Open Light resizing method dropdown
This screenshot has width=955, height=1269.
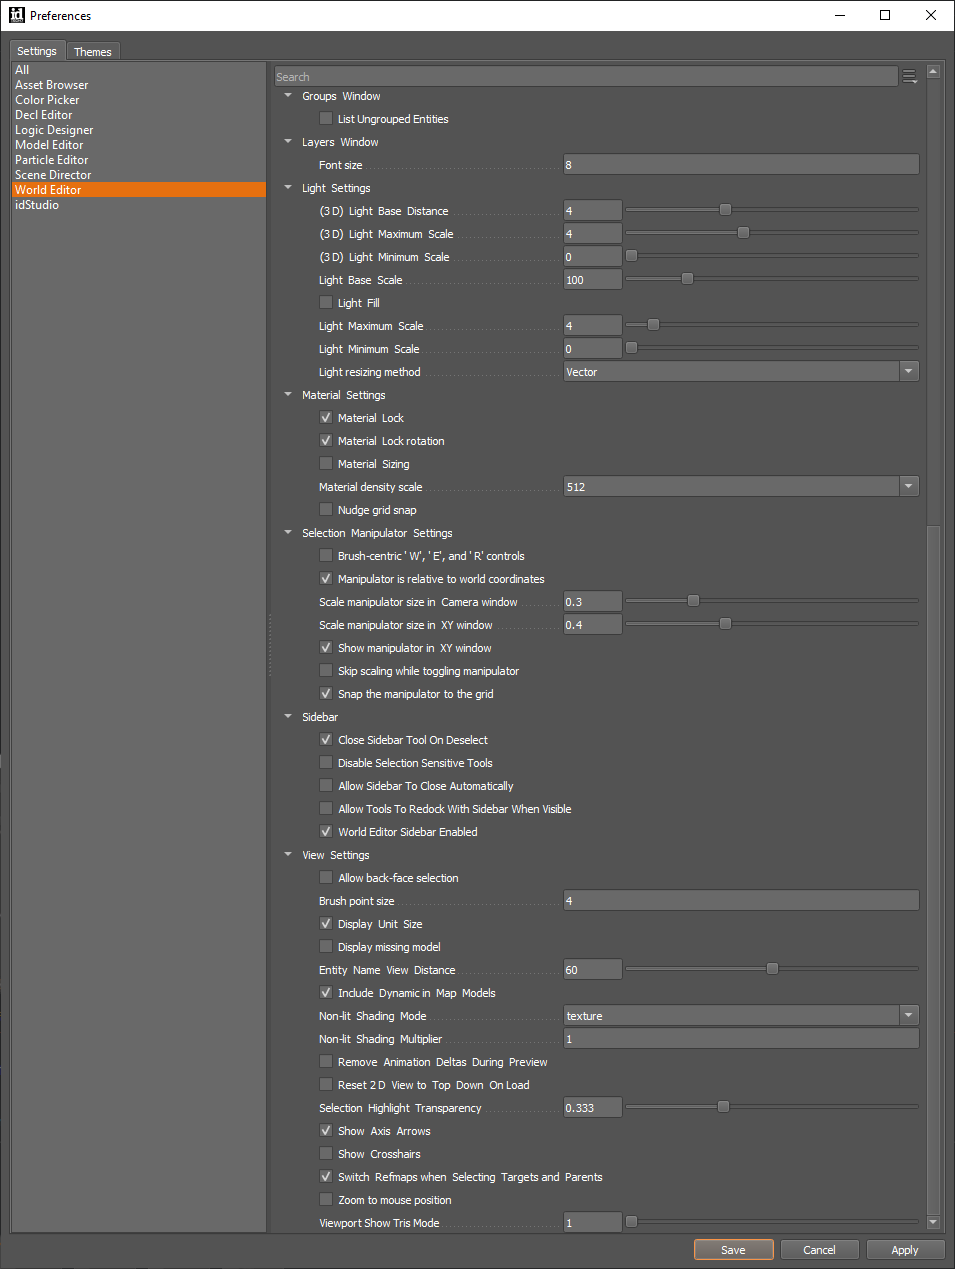[741, 371]
